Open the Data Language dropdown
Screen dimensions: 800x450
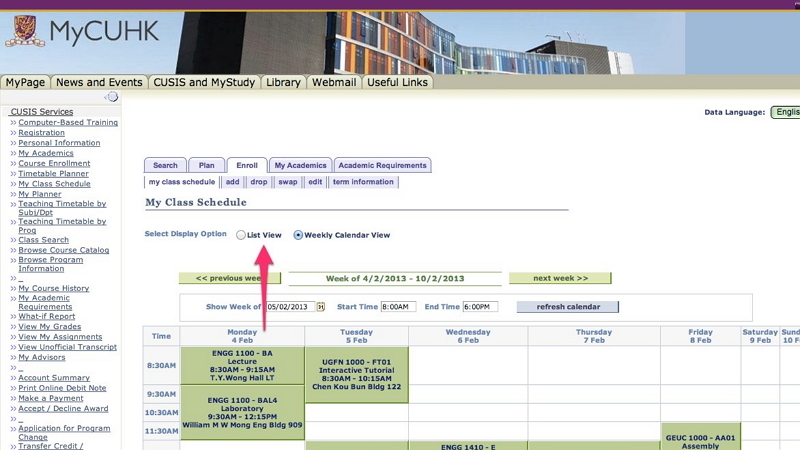click(x=786, y=112)
